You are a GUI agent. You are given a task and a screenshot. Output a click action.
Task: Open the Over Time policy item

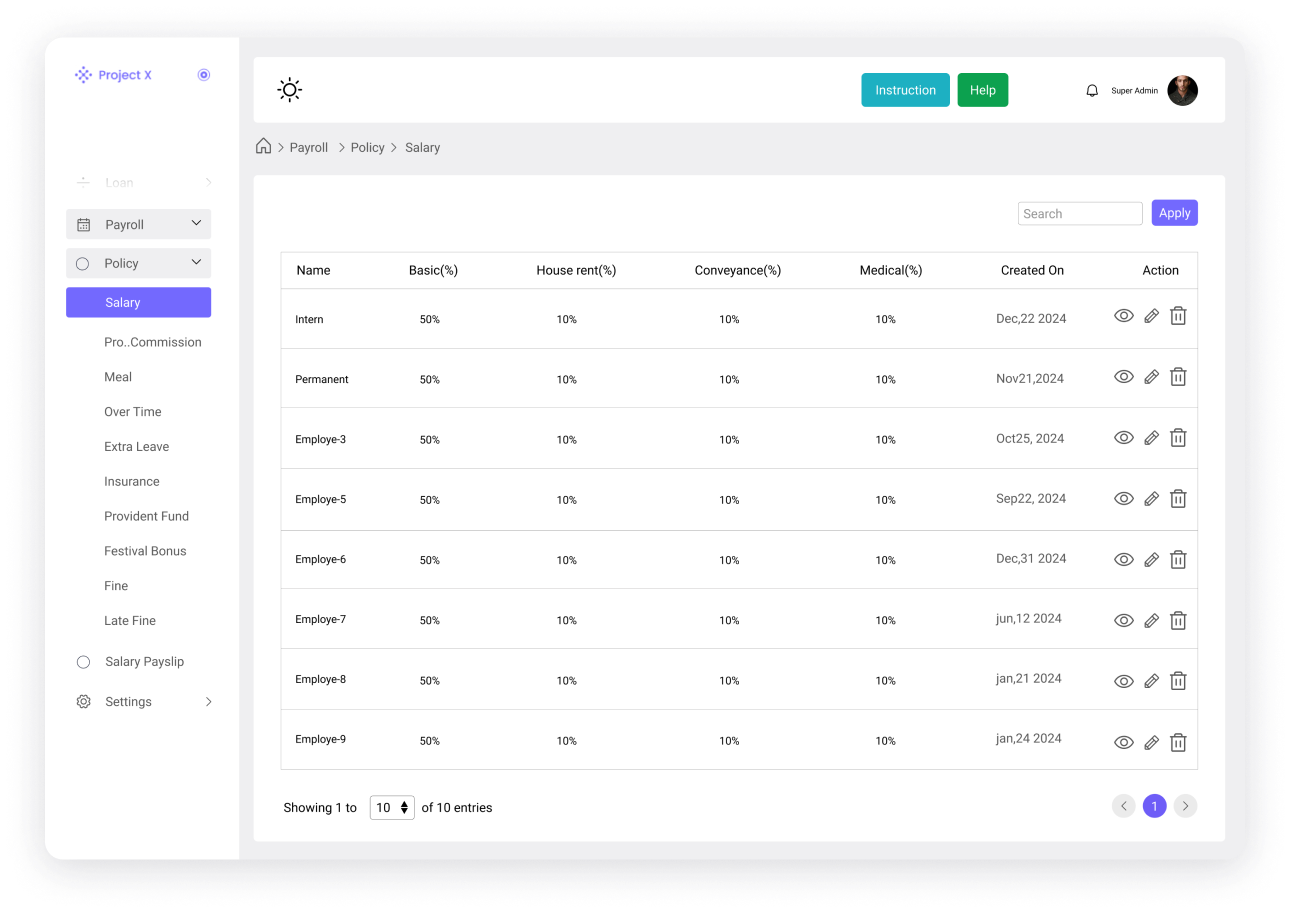[133, 412]
